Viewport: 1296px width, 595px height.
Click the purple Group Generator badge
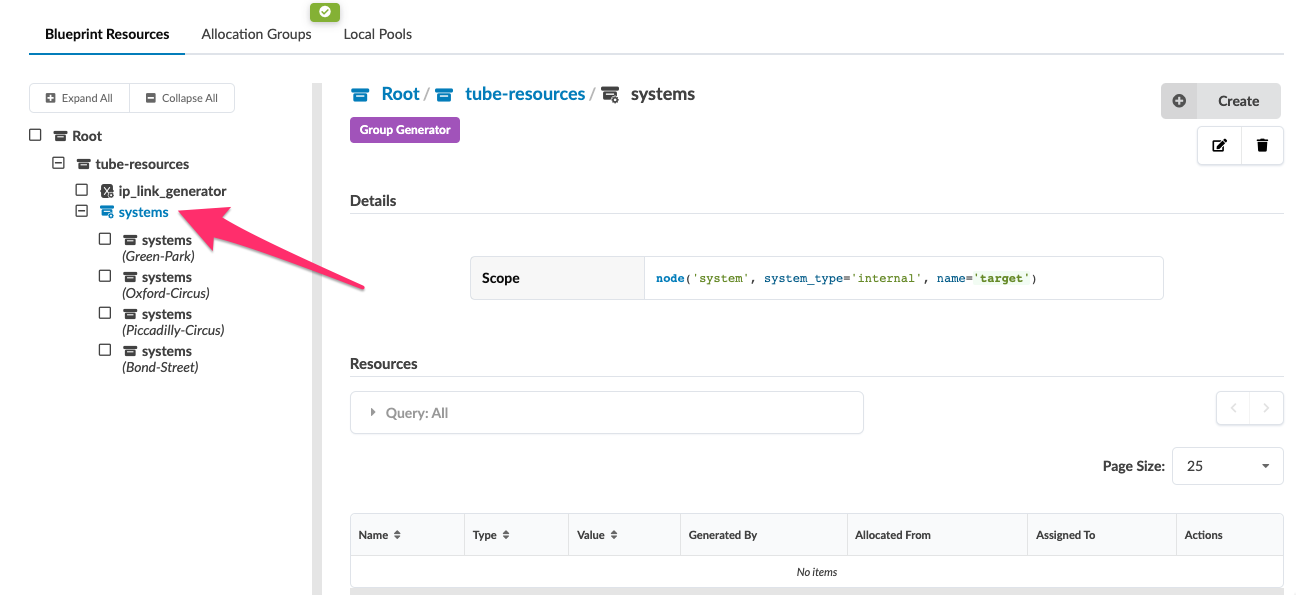click(x=404, y=130)
